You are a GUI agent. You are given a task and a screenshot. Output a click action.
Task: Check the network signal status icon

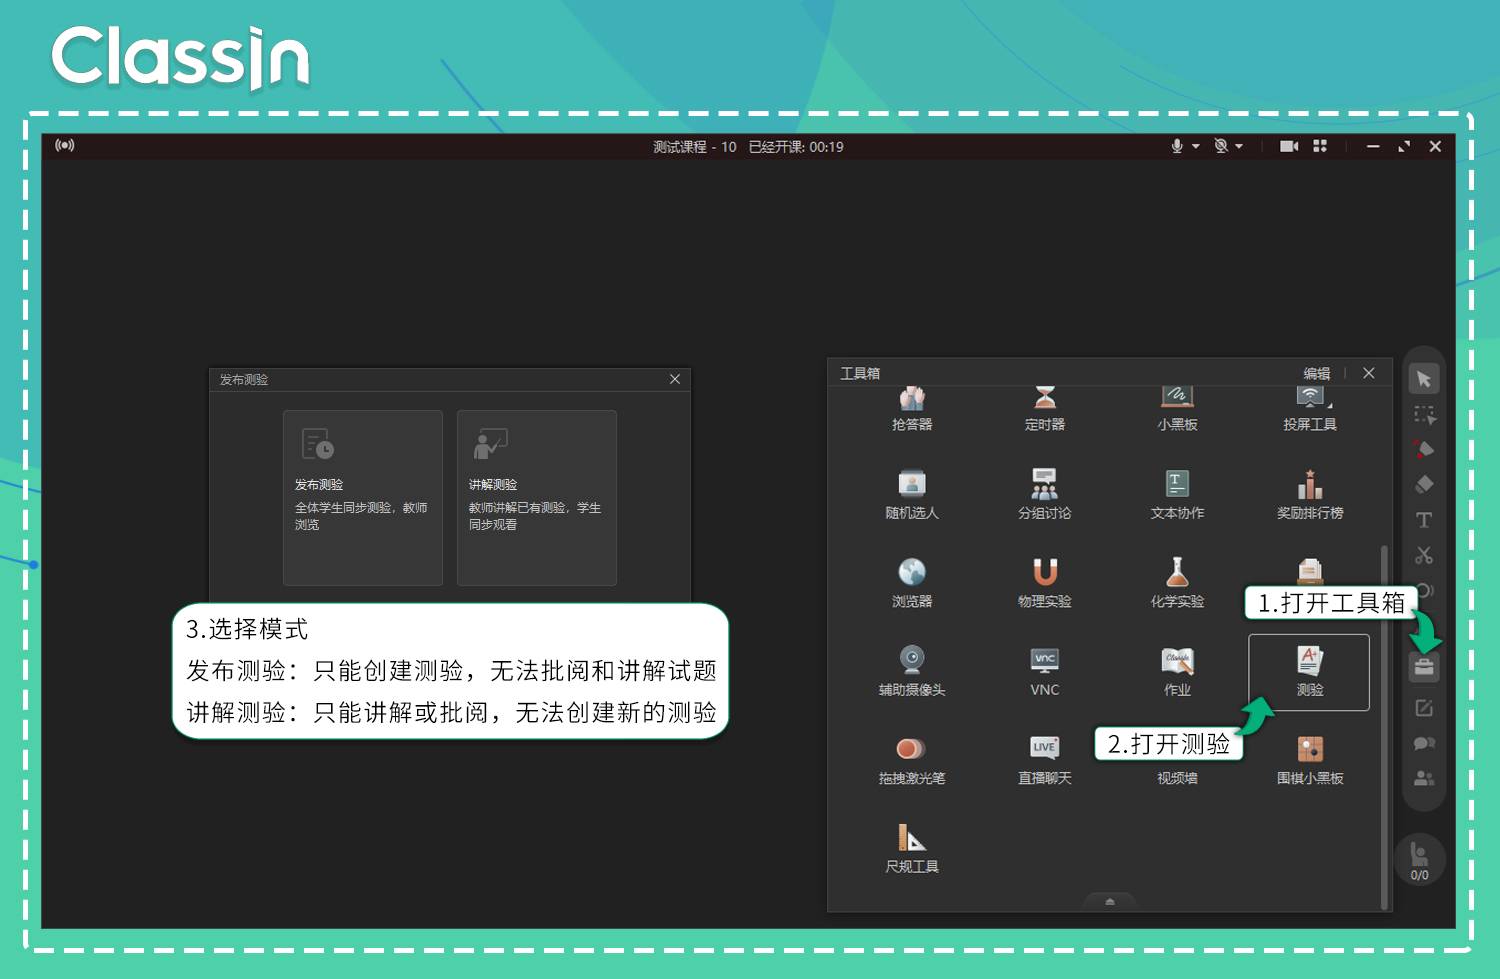(65, 146)
